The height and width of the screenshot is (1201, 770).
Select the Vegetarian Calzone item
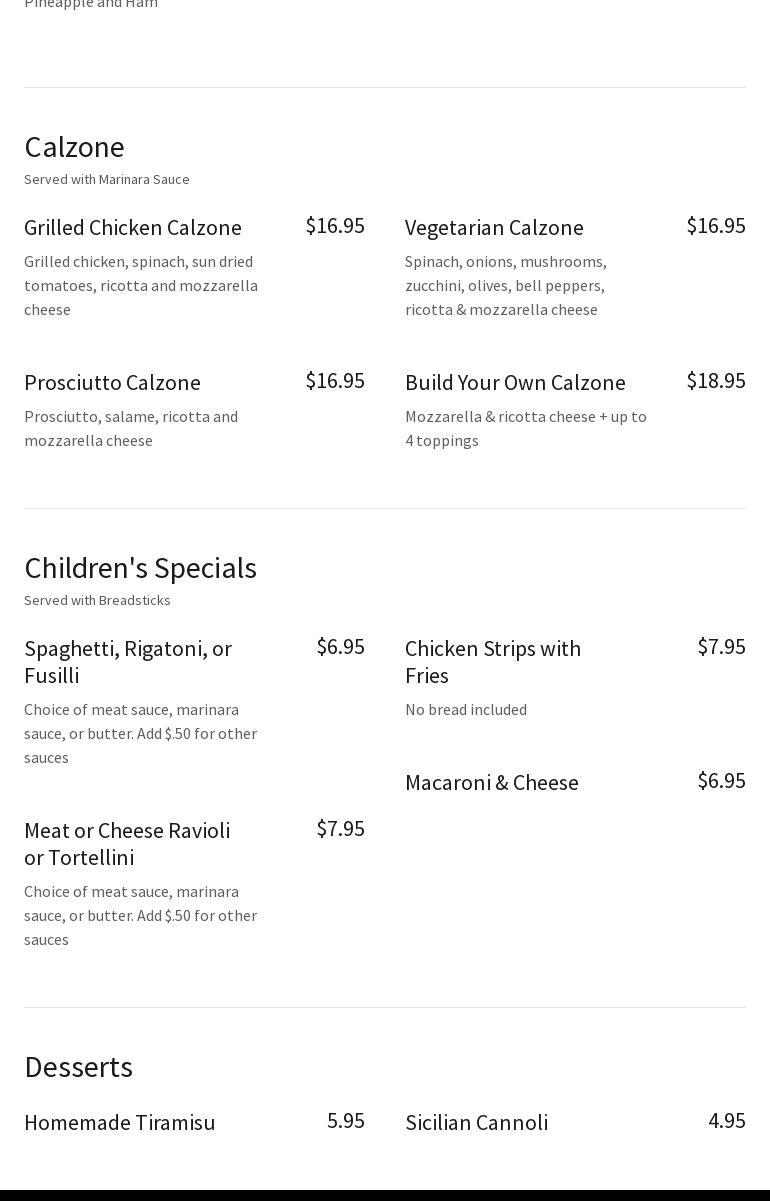pos(494,228)
